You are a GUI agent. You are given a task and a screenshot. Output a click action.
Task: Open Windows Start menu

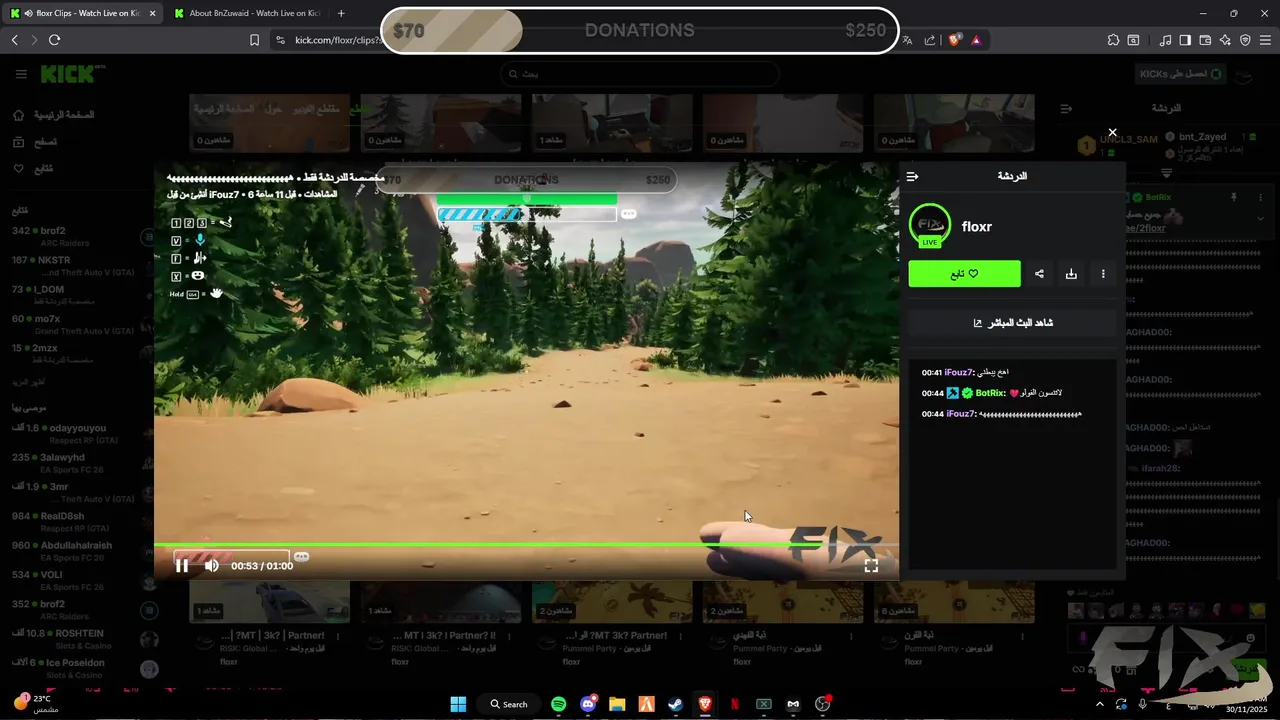458,704
